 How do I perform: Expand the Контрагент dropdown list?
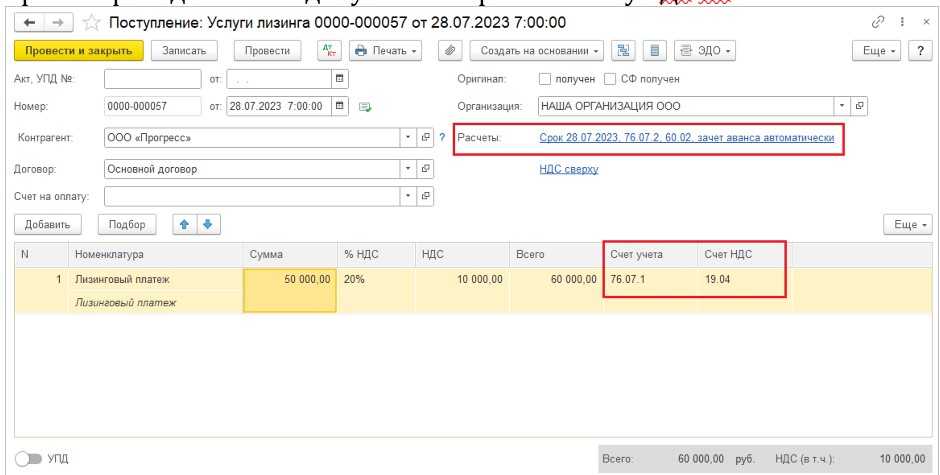point(408,138)
